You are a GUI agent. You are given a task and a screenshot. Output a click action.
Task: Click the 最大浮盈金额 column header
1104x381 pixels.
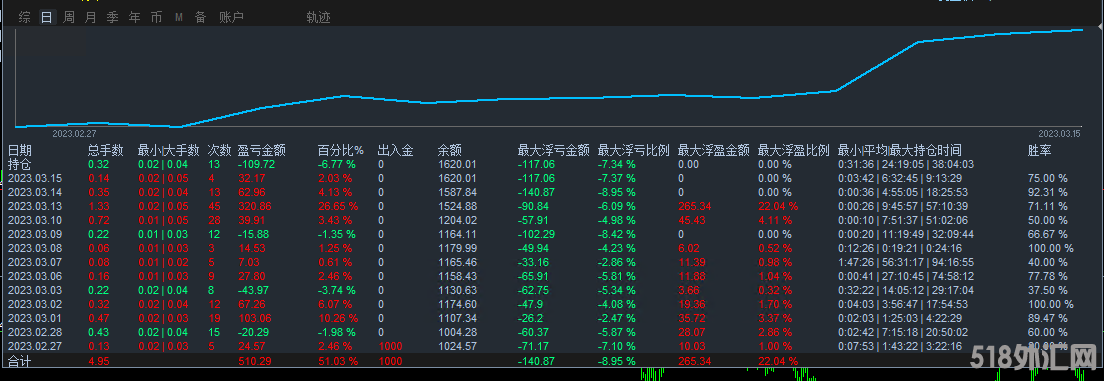[713, 150]
